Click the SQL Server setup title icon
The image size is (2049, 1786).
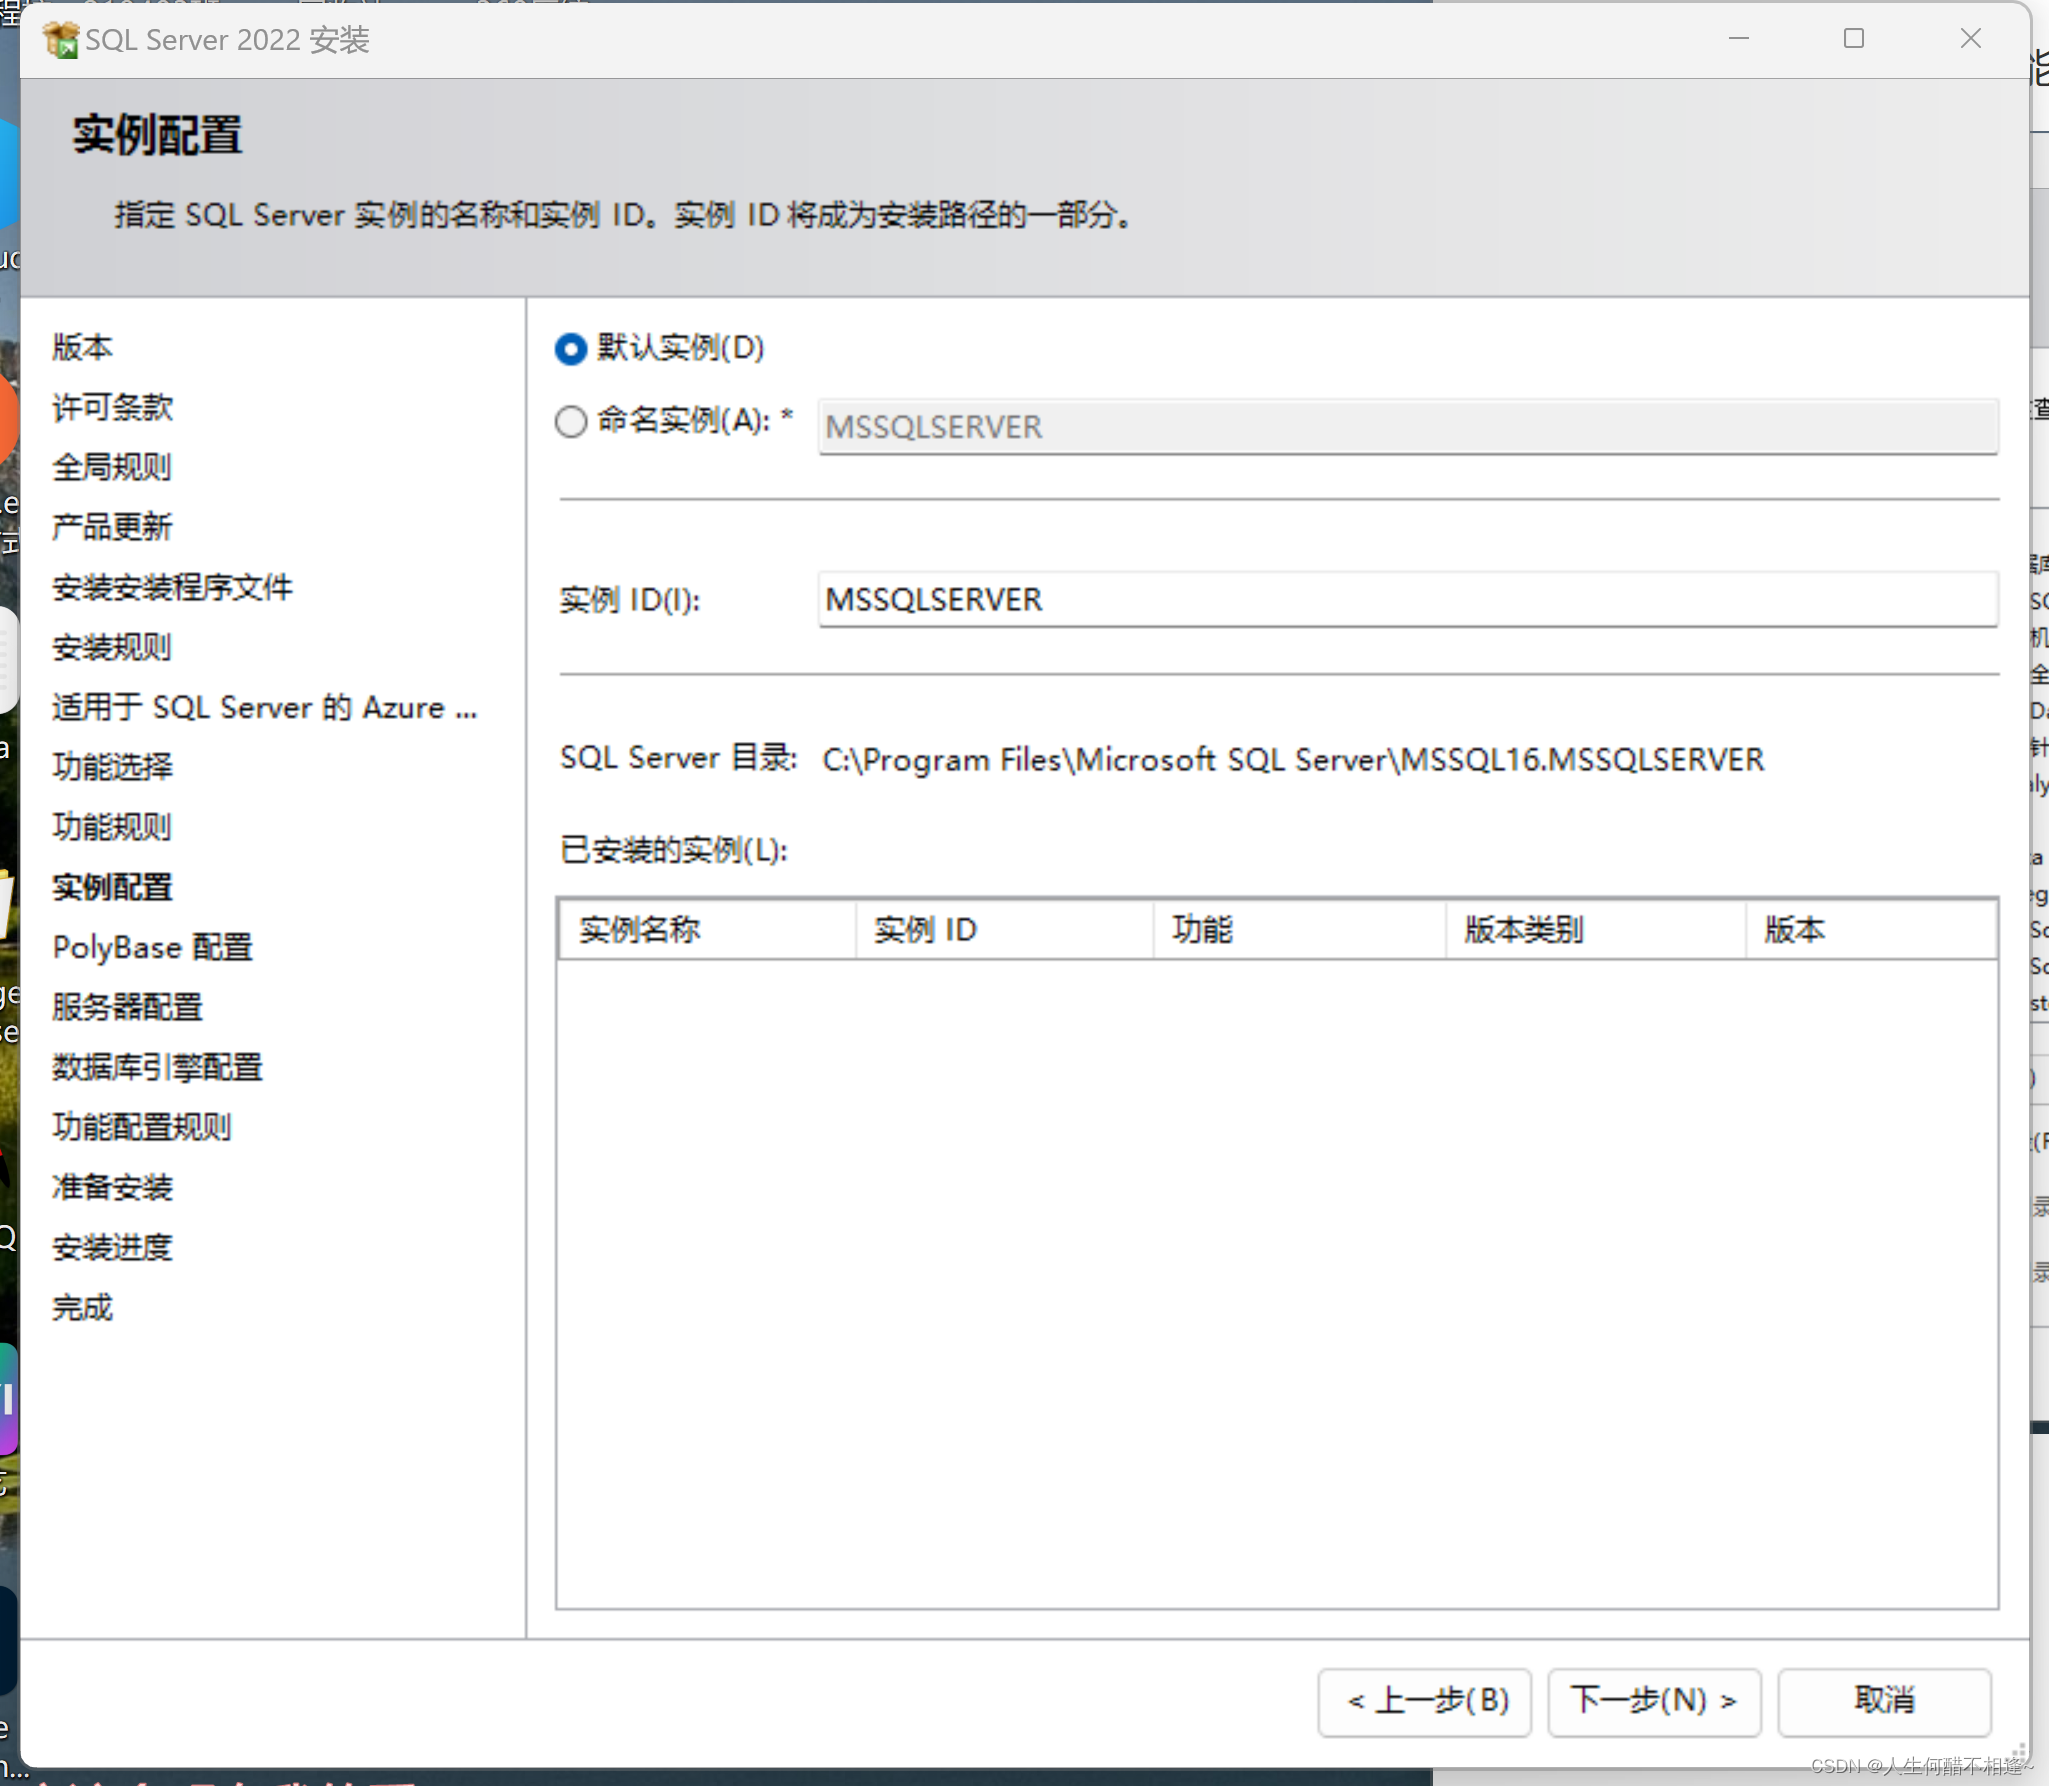pyautogui.click(x=61, y=40)
